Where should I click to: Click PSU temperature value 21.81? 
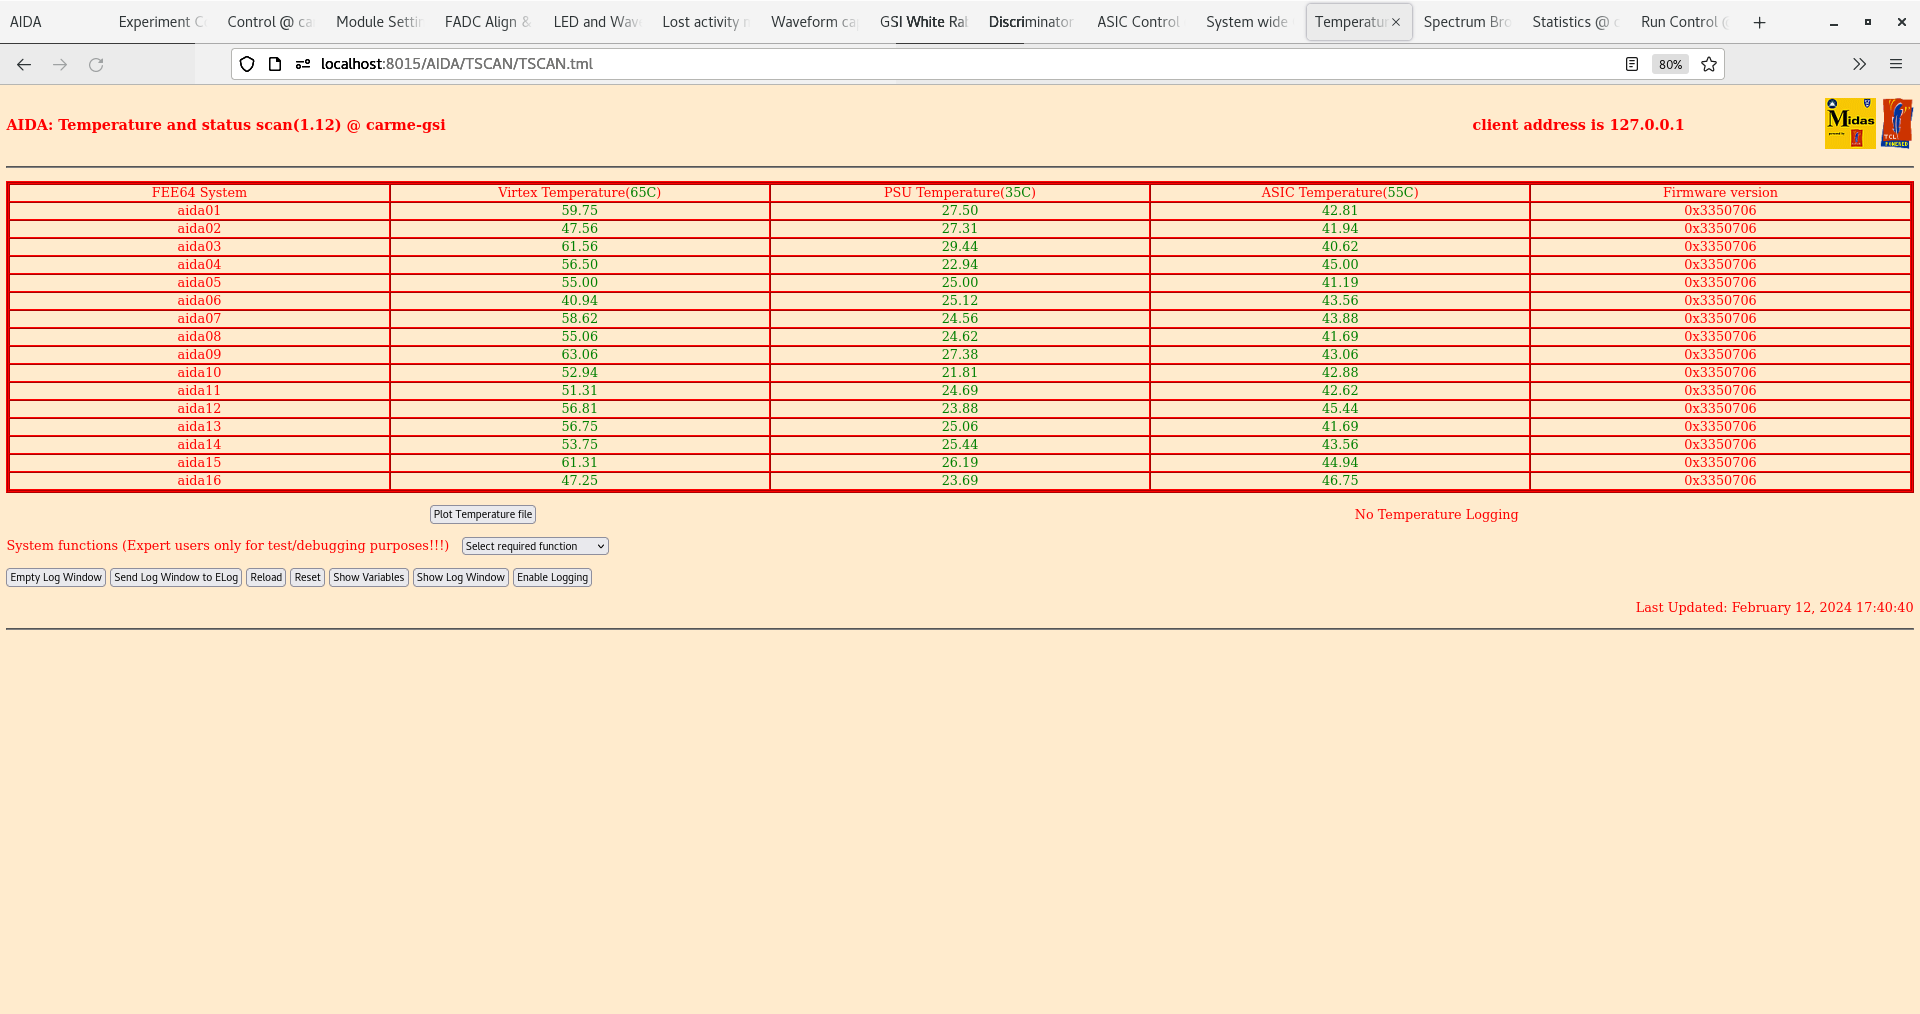point(960,372)
